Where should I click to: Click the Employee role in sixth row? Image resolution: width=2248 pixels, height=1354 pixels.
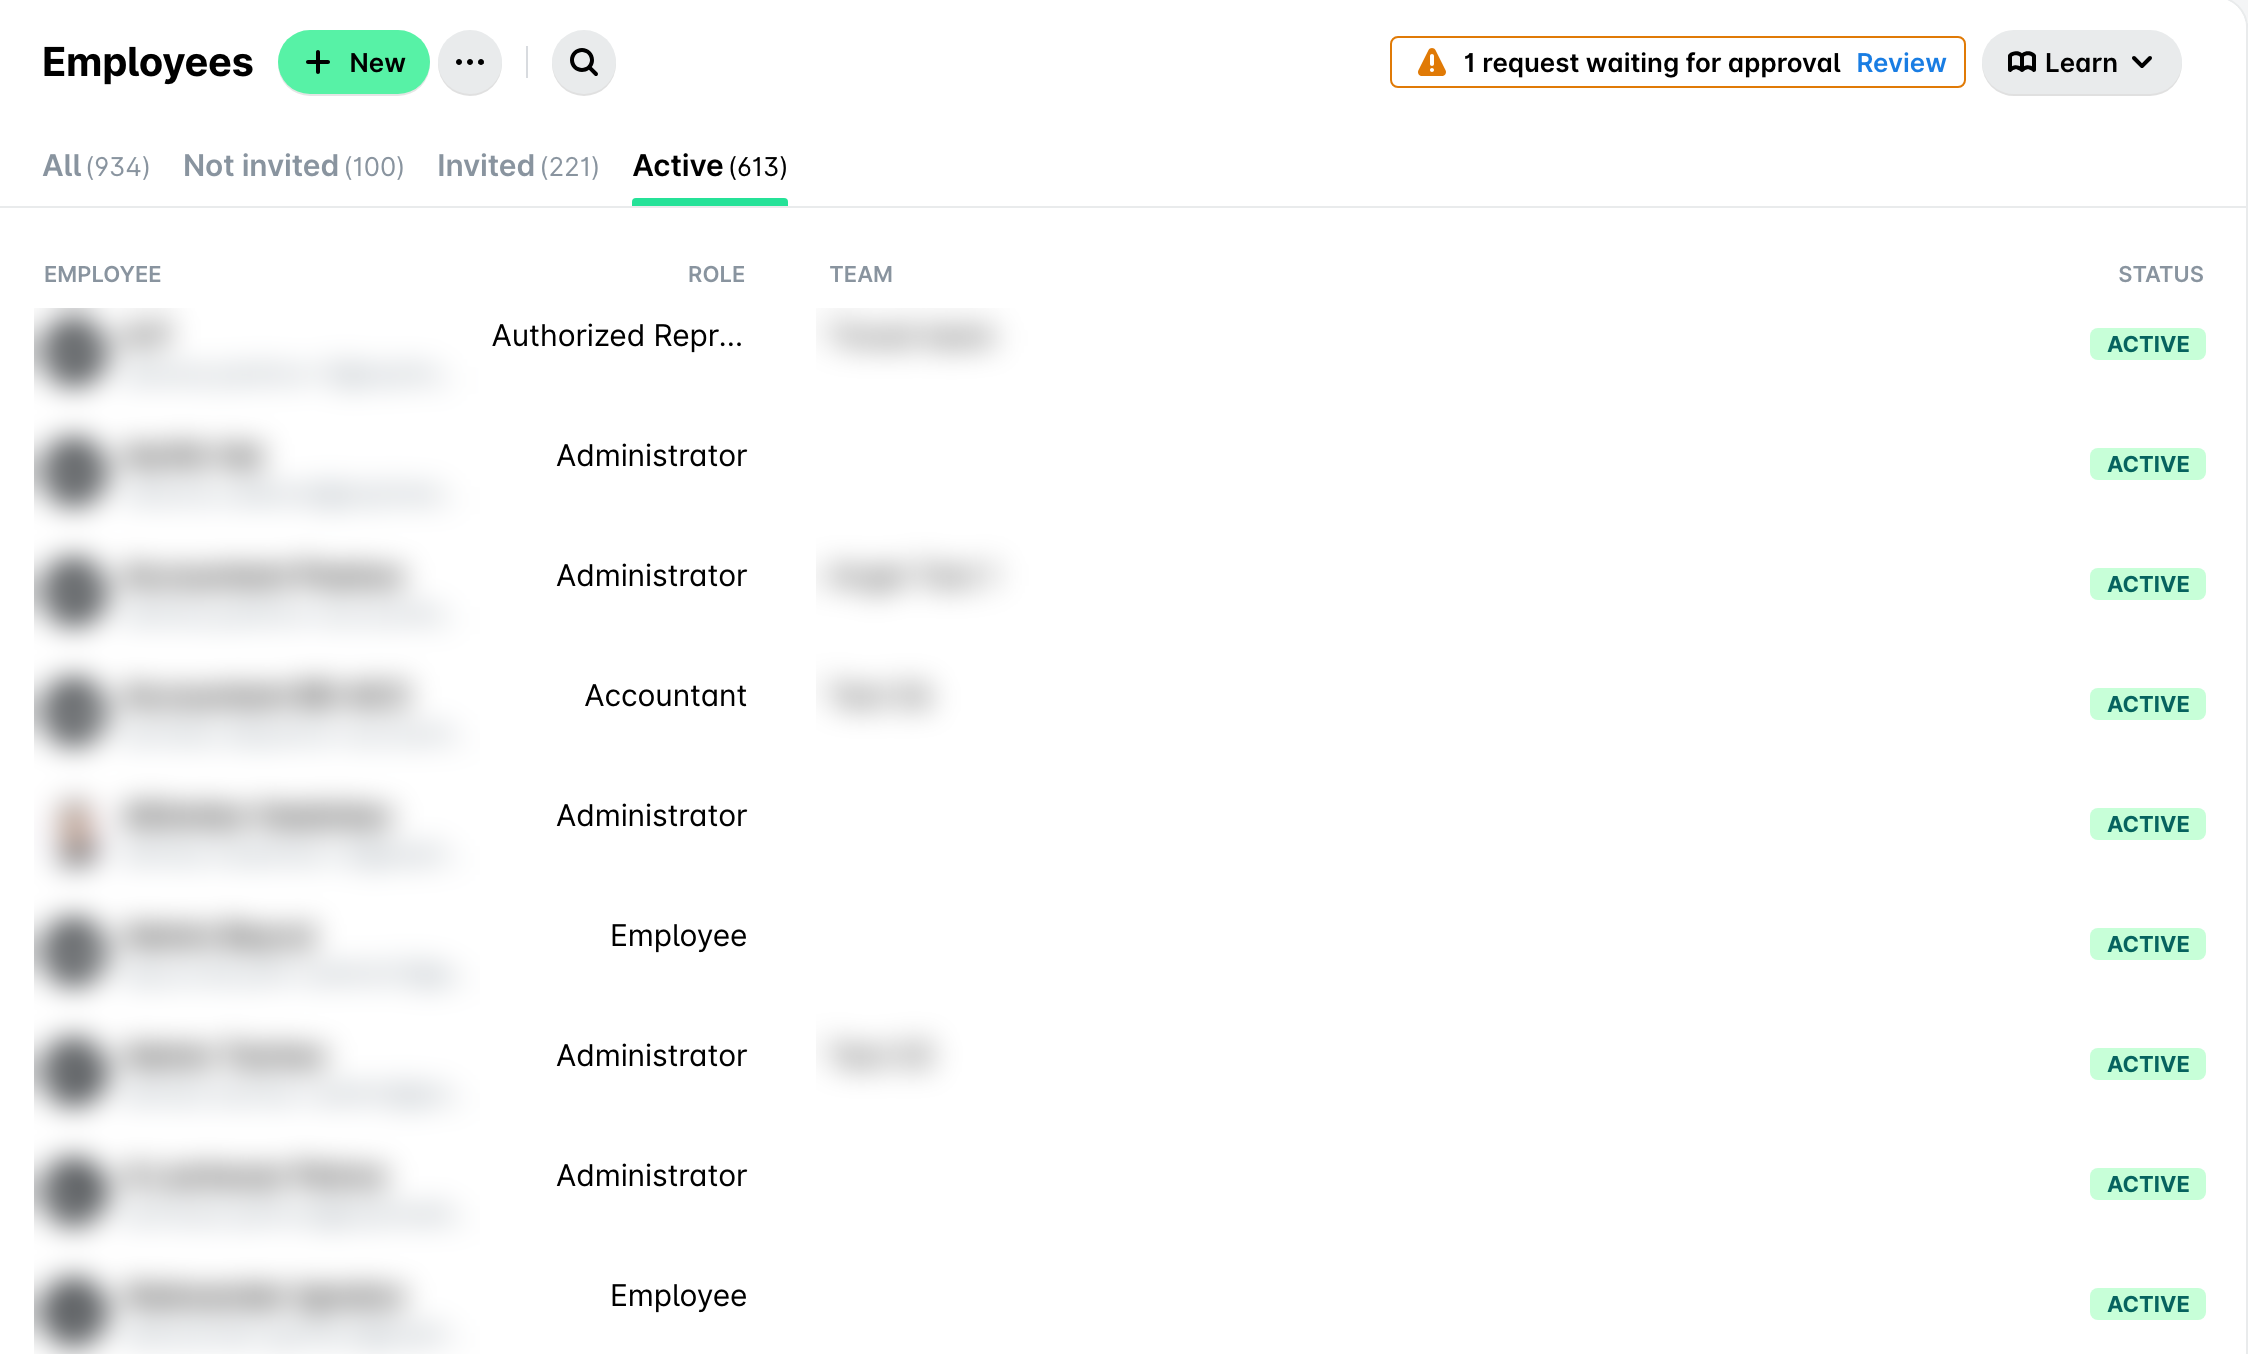coord(678,936)
